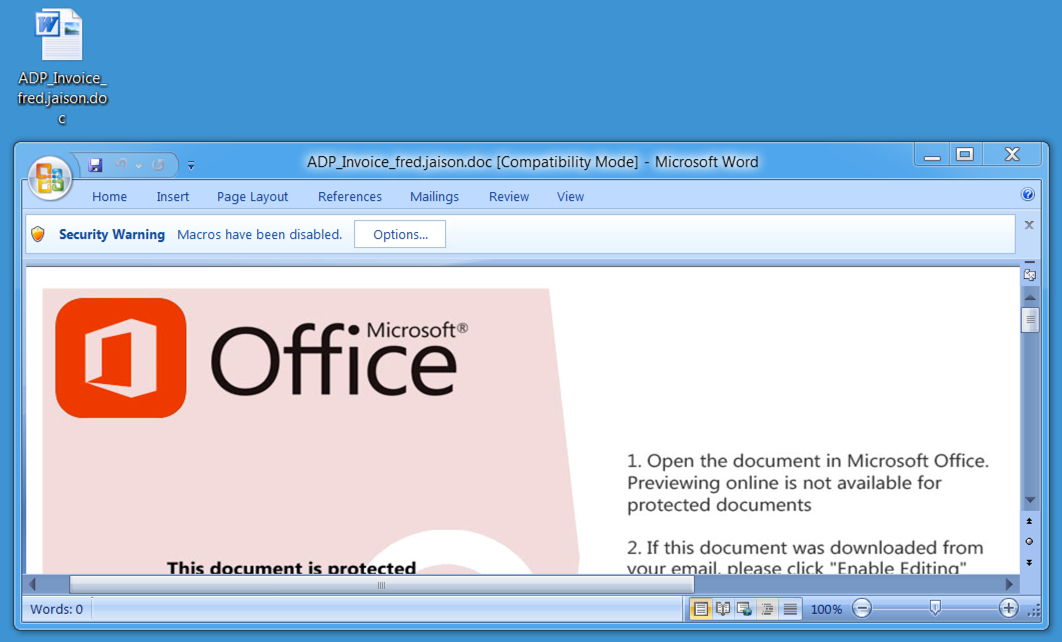The height and width of the screenshot is (642, 1062).
Task: Click the vertical scrollbar up arrow
Action: click(x=1030, y=297)
